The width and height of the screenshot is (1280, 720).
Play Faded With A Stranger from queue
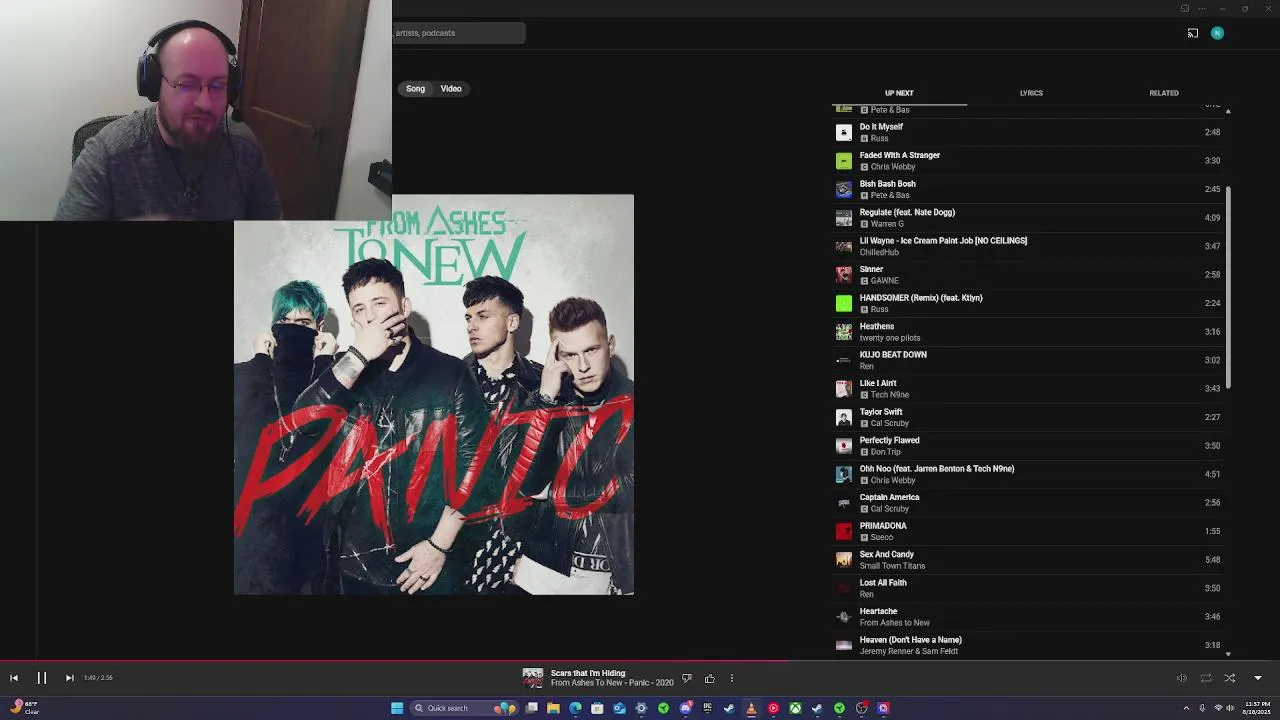point(1028,161)
